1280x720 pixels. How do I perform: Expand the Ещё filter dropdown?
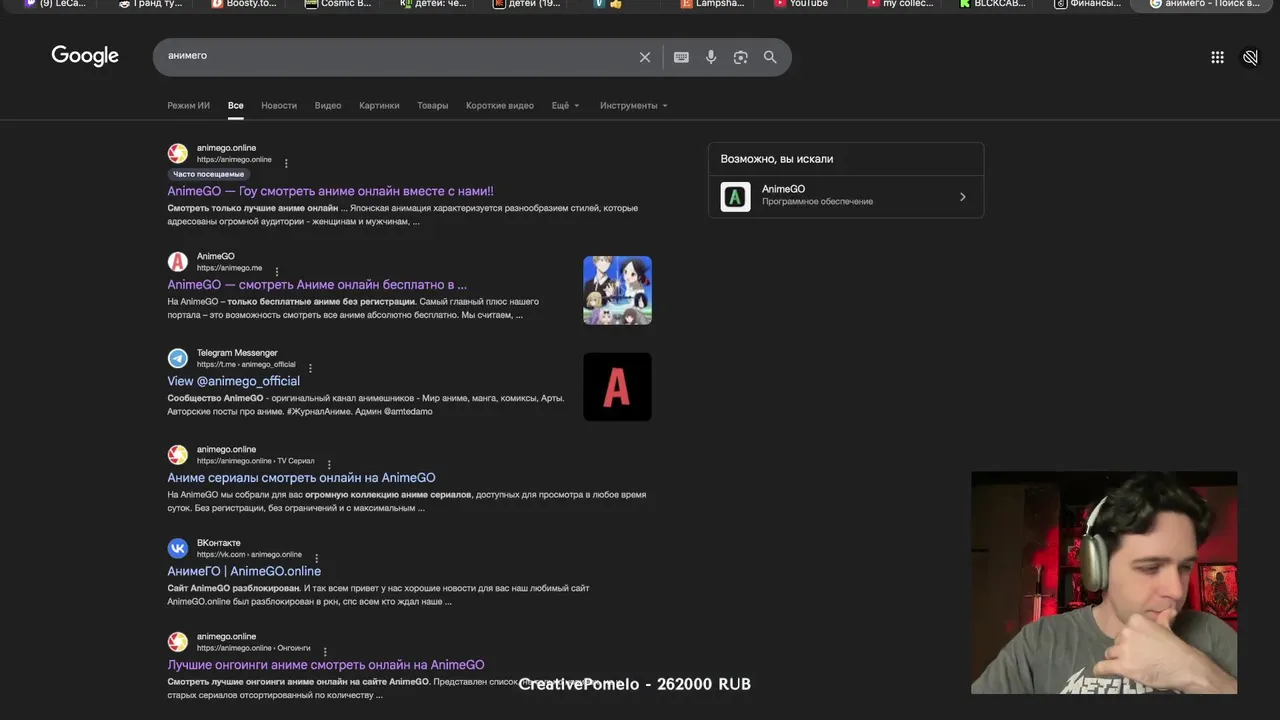pos(565,105)
